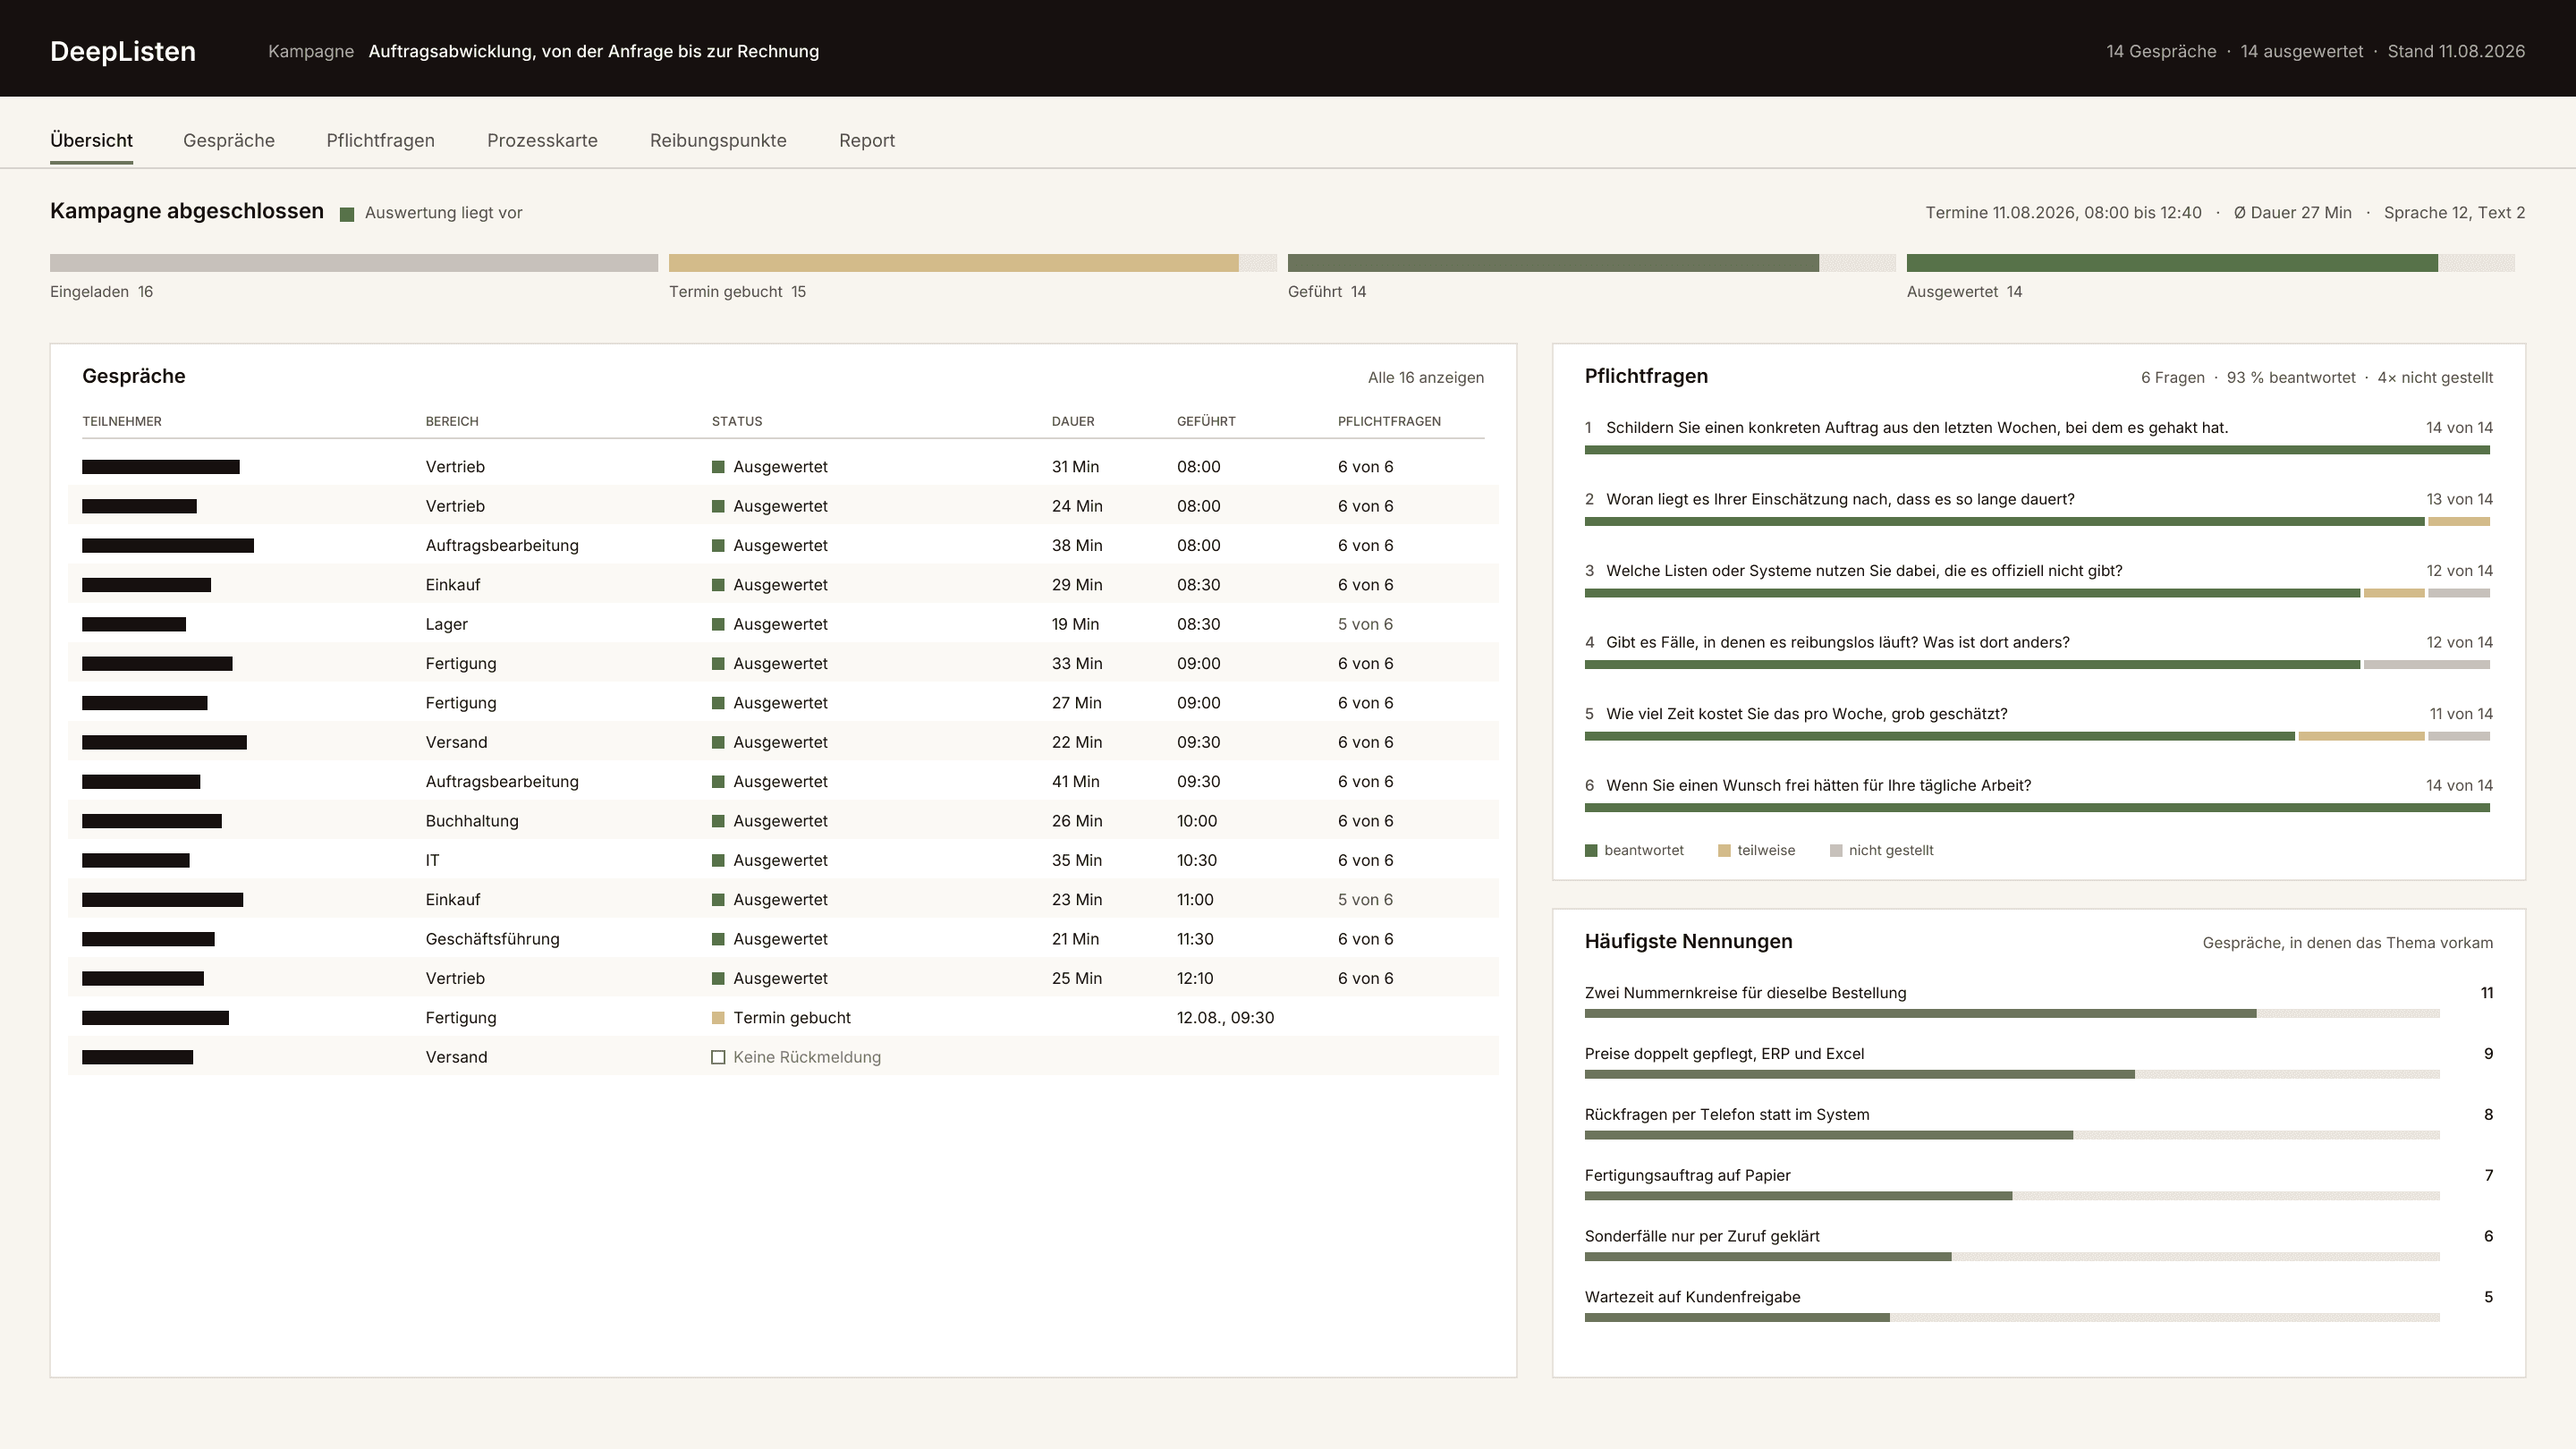Click the Eingeladen 16 progress bar

[354, 263]
